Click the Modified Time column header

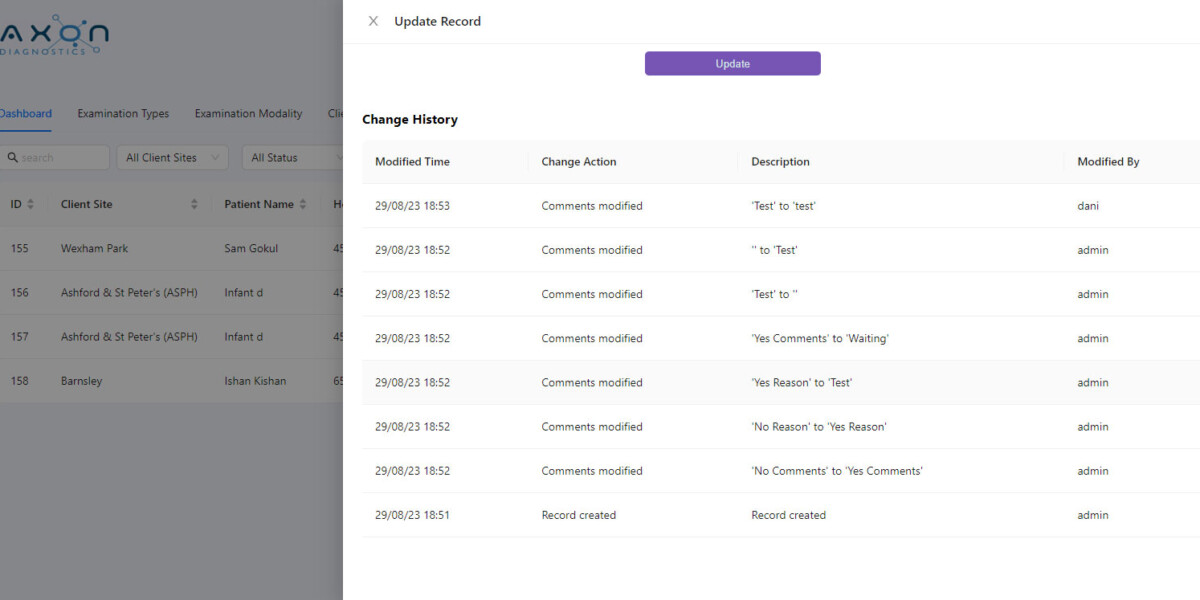point(412,161)
